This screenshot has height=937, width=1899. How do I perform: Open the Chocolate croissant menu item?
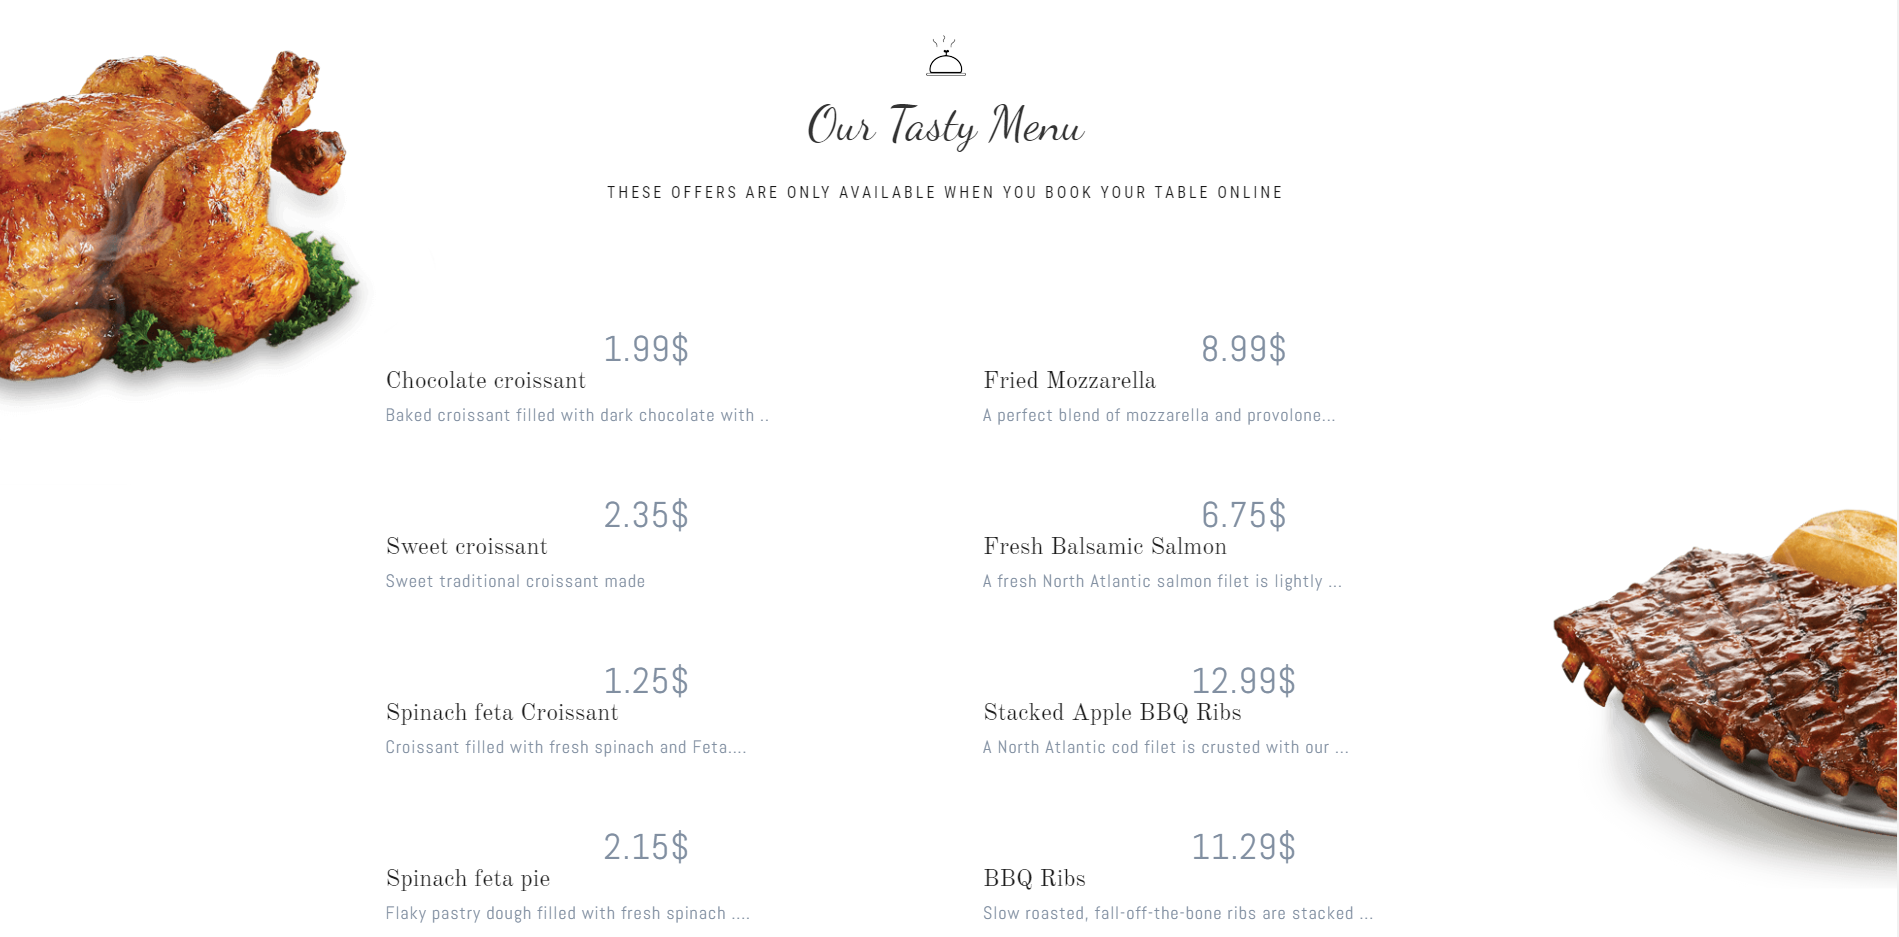pyautogui.click(x=486, y=381)
